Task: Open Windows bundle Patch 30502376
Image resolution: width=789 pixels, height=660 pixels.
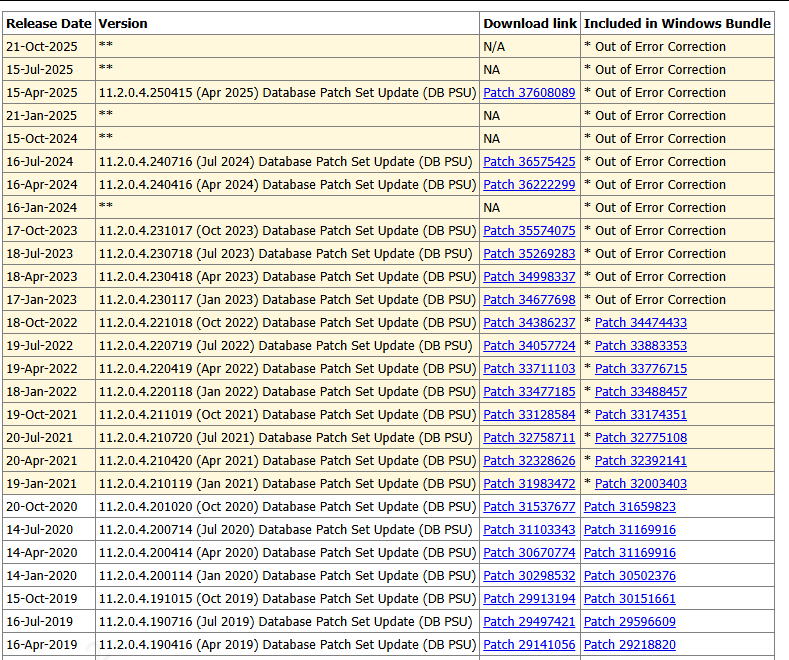Action: [x=629, y=575]
